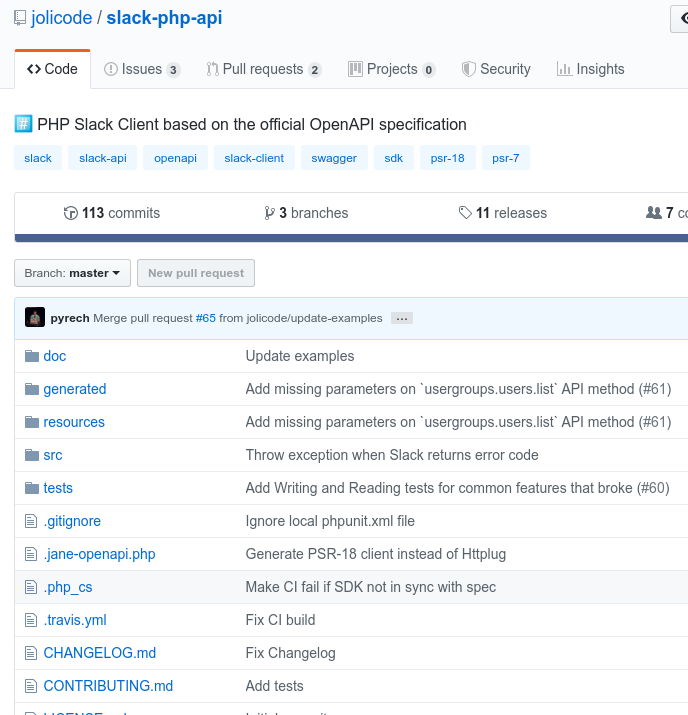Click 'Make CI fail if SDK not in sync' message
This screenshot has height=715, width=688.
tap(371, 587)
